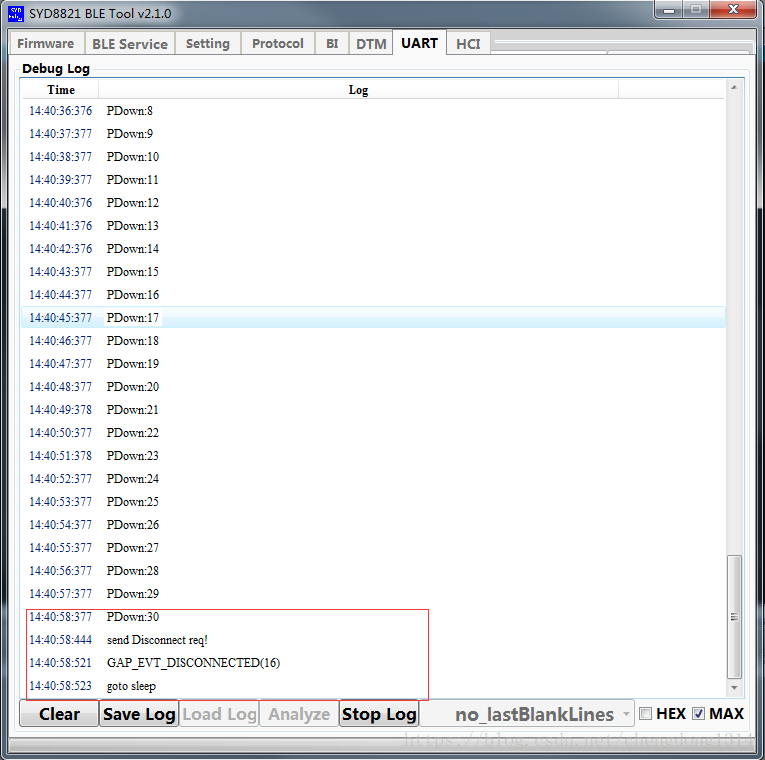Select the PDown:10 log row
The width and height of the screenshot is (765, 760).
(373, 157)
